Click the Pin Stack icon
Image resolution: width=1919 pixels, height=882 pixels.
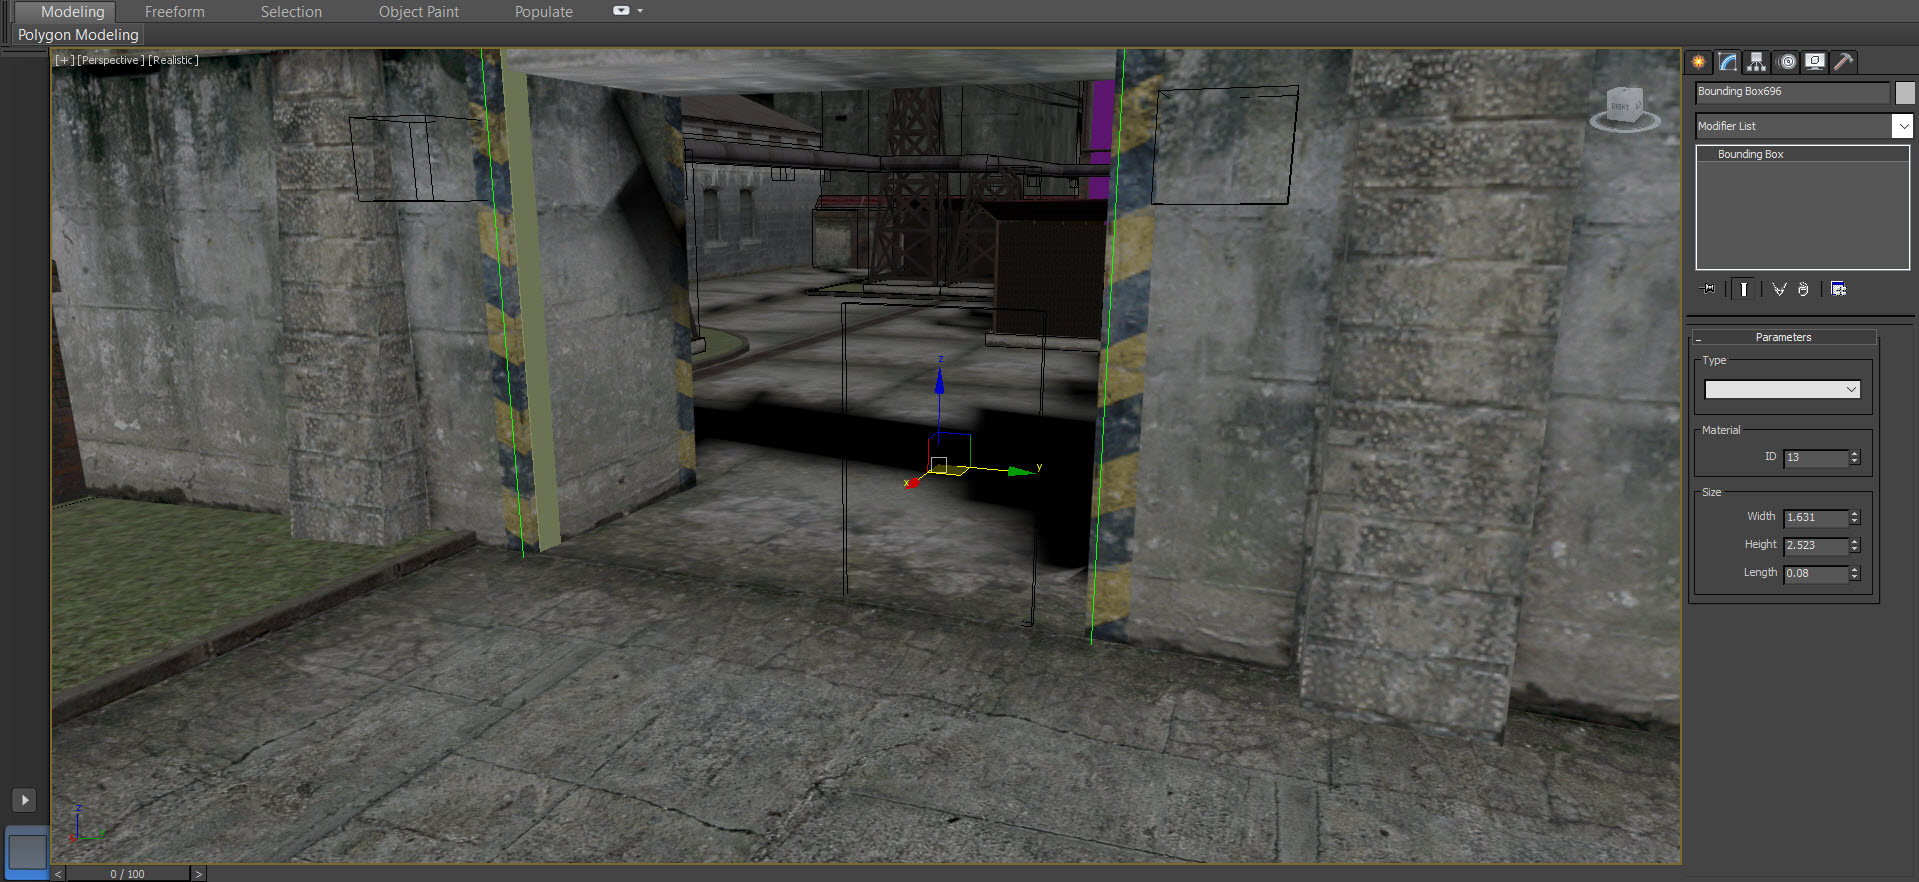[x=1708, y=289]
